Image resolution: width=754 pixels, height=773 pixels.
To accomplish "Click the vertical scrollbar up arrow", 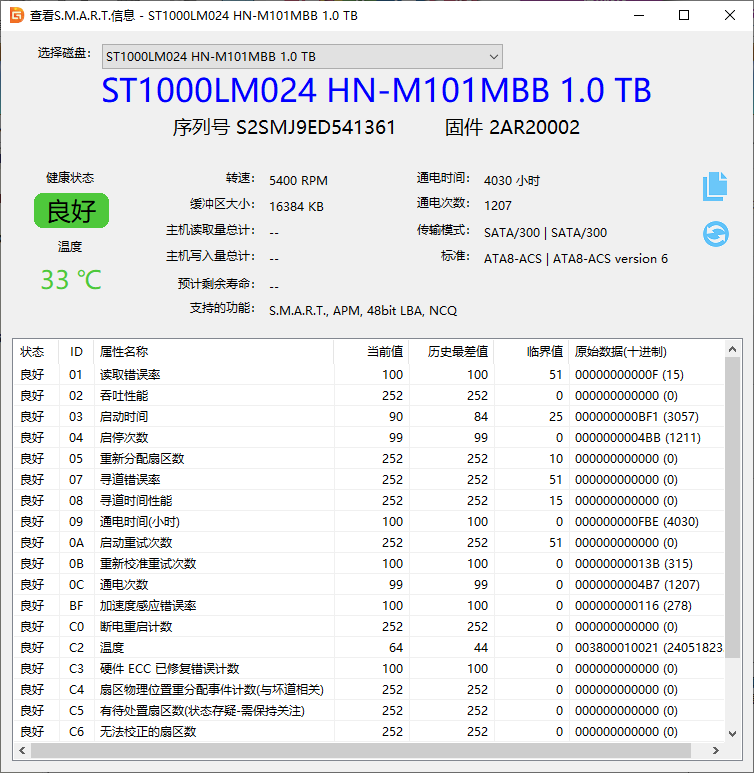I will (732, 349).
